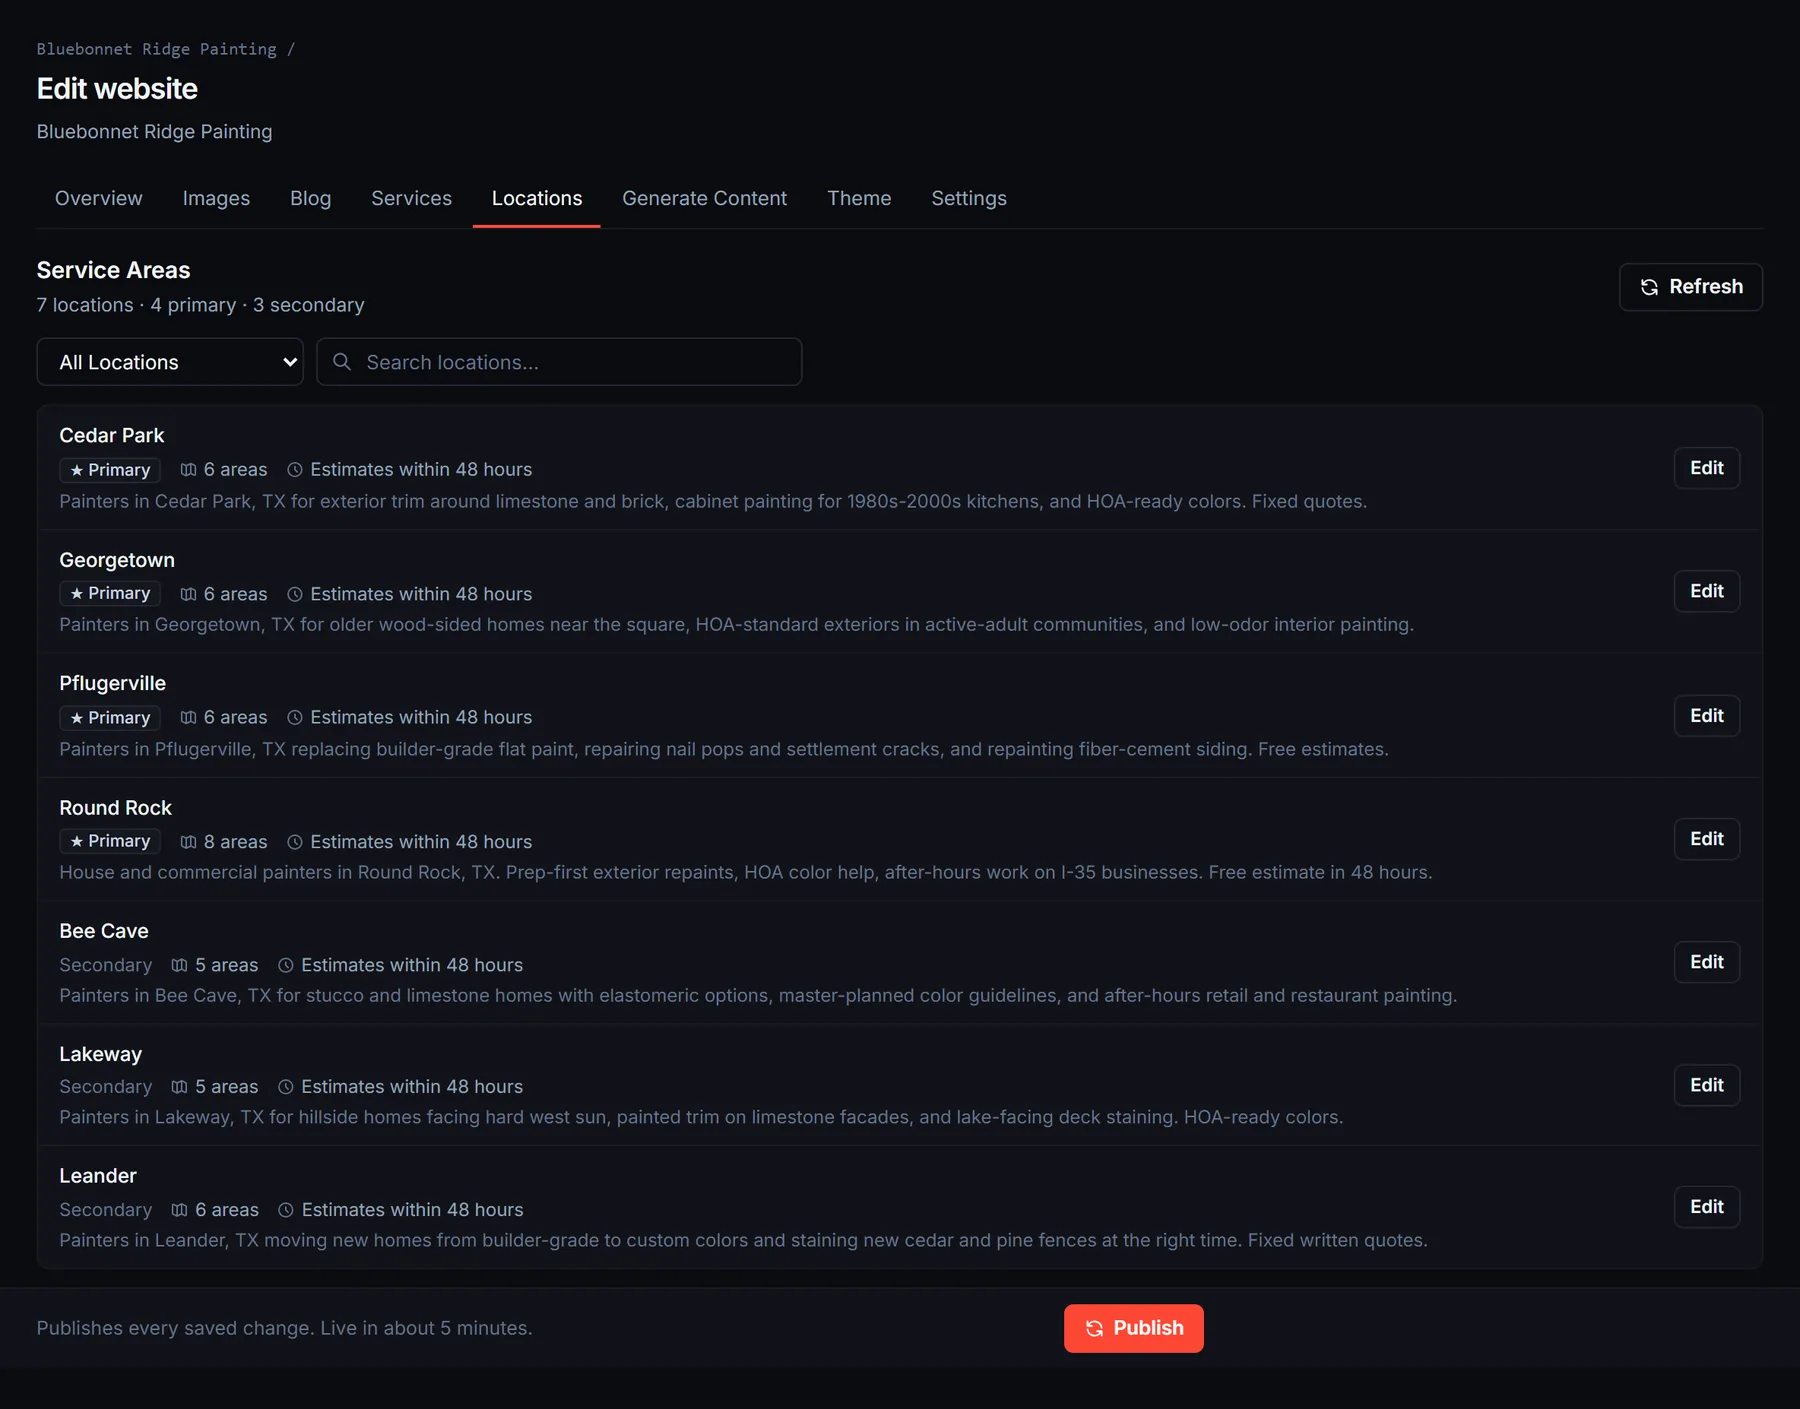Click the search magnifier icon
Image resolution: width=1800 pixels, height=1409 pixels.
tap(342, 362)
